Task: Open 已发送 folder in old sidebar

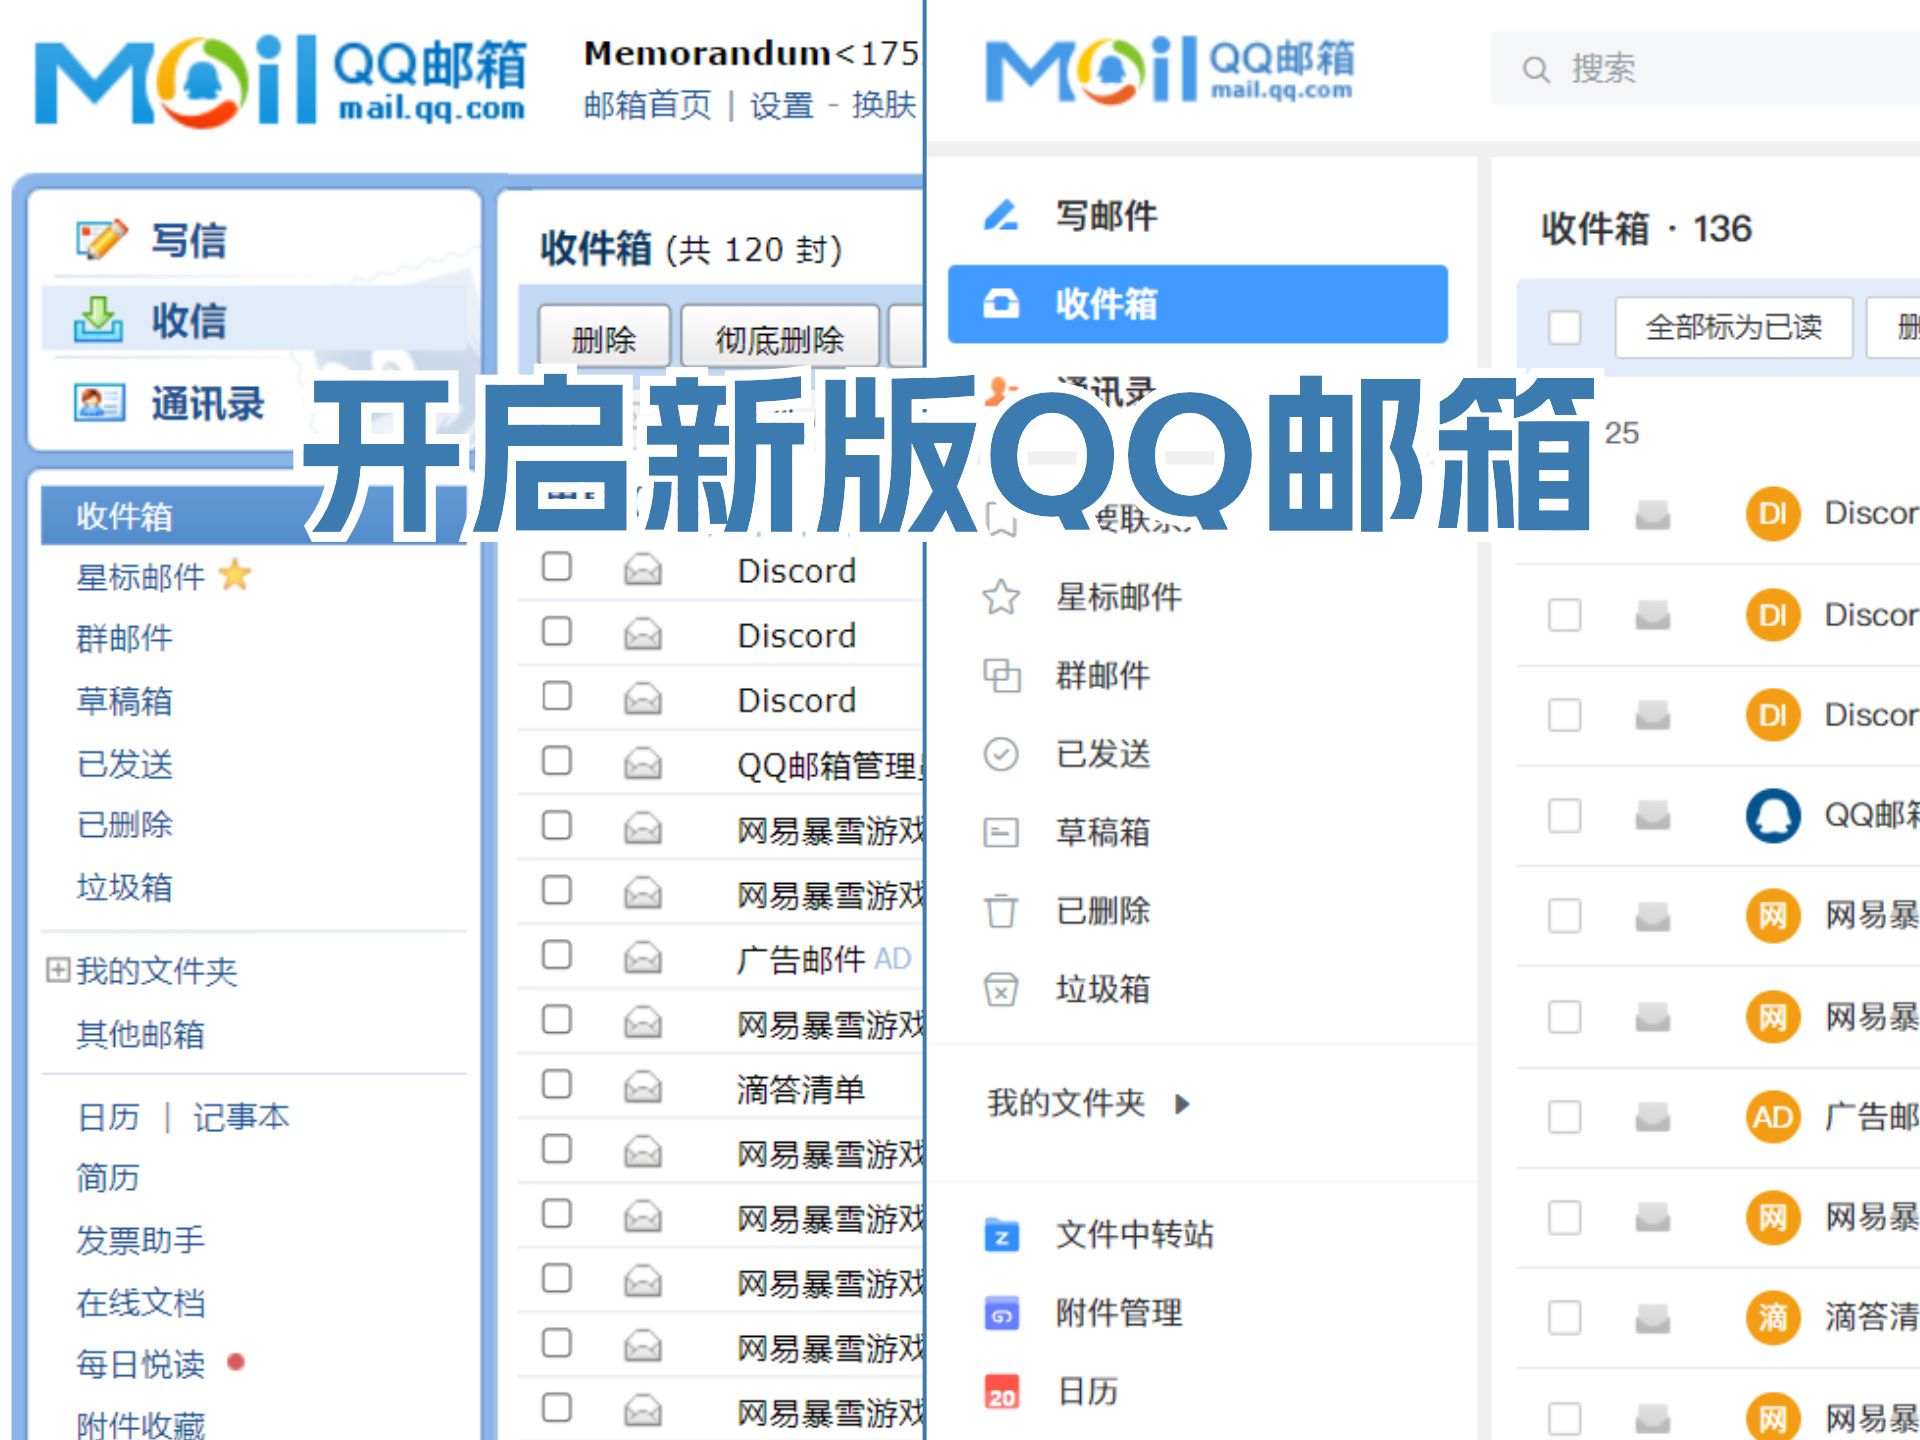Action: pos(125,764)
